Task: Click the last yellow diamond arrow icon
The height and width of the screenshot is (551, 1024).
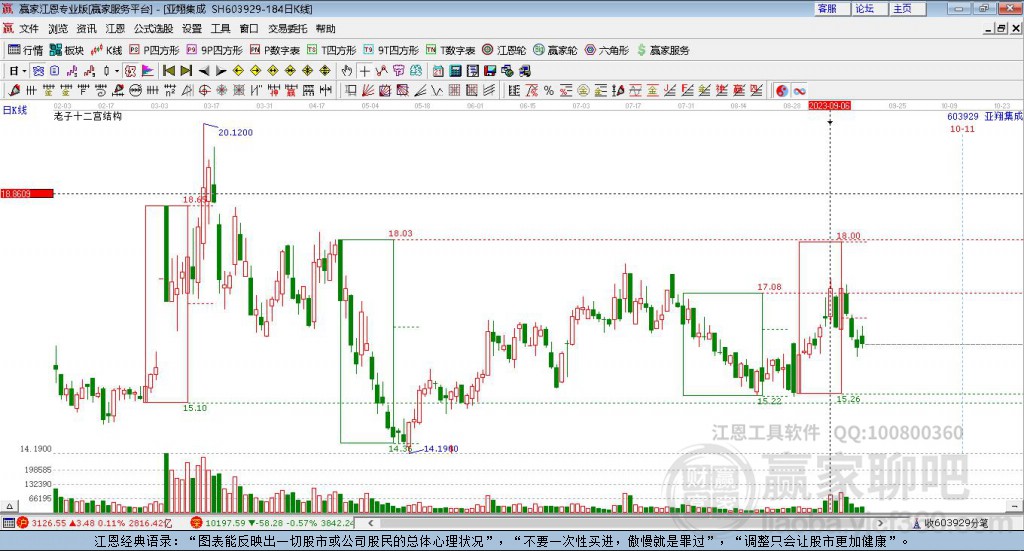Action: [x=325, y=71]
